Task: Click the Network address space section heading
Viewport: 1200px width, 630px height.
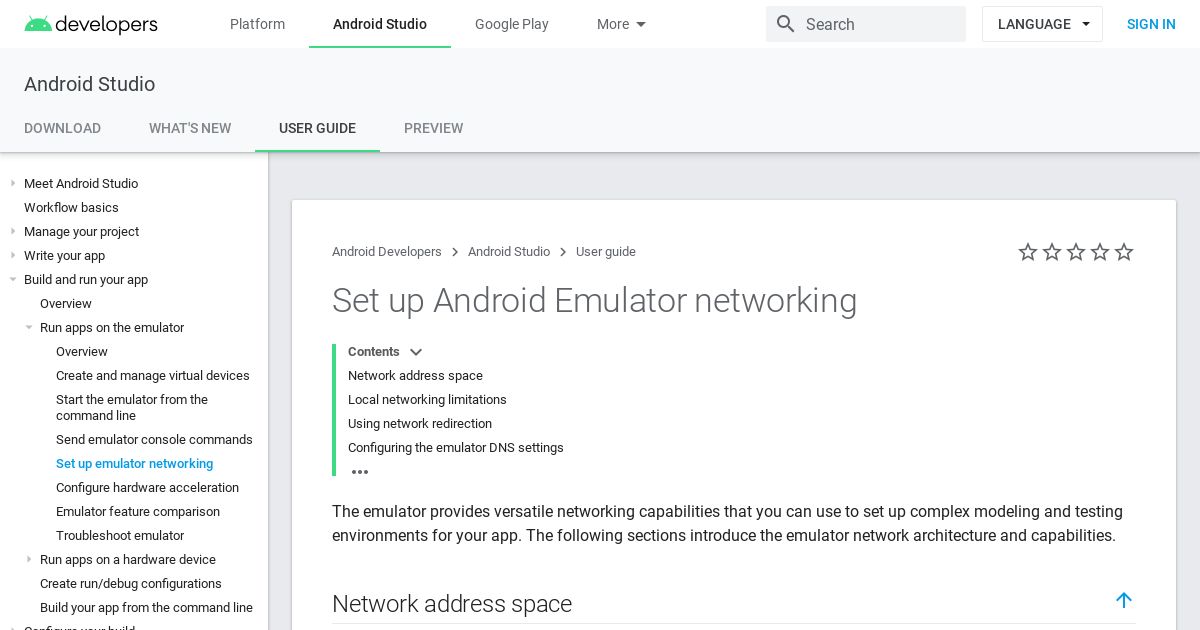Action: 452,604
